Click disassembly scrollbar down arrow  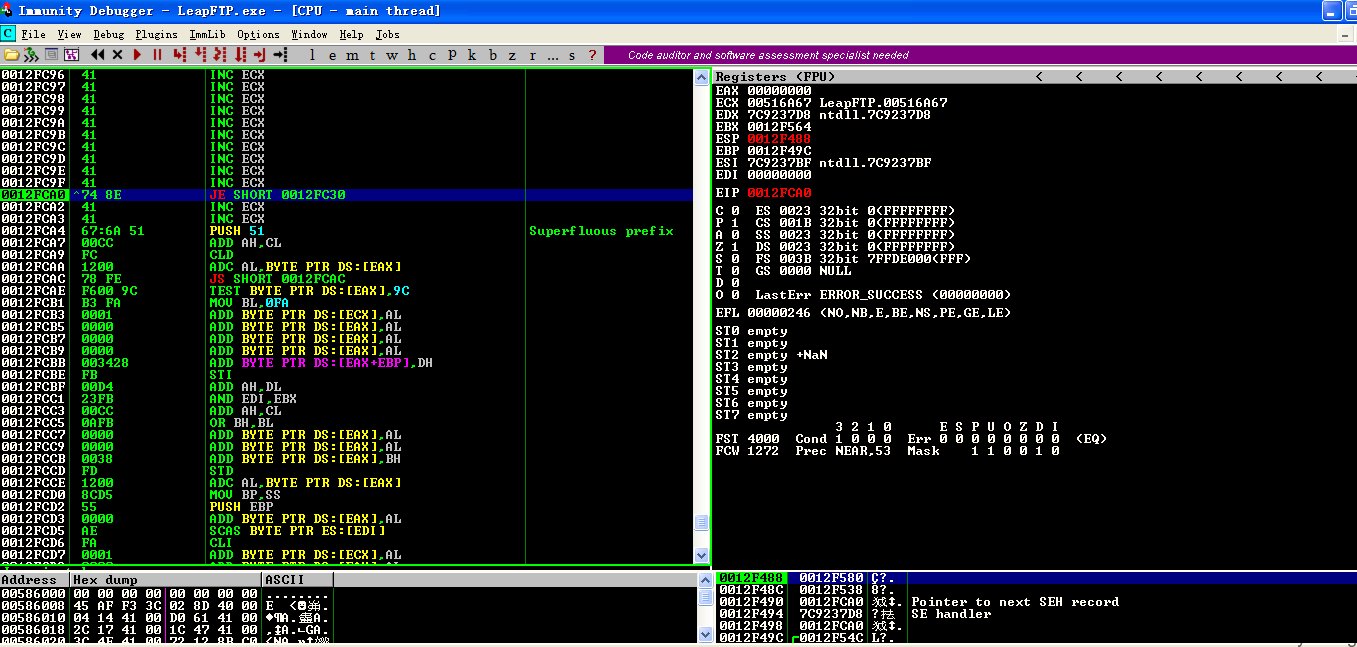coord(701,555)
